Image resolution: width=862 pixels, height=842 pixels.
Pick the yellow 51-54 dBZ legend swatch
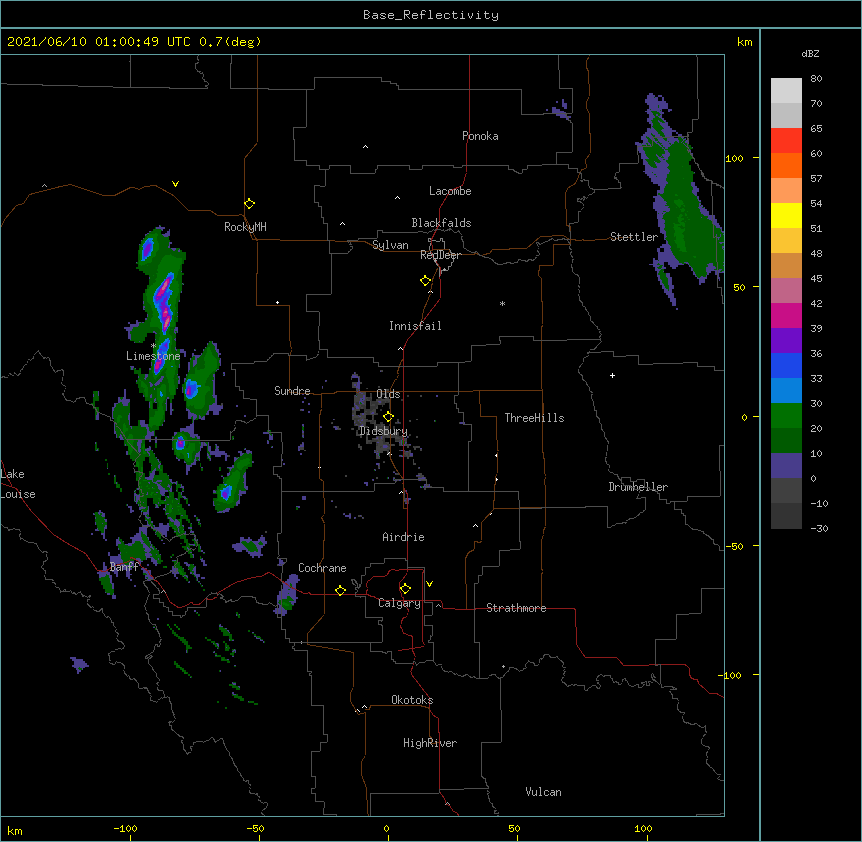(786, 215)
